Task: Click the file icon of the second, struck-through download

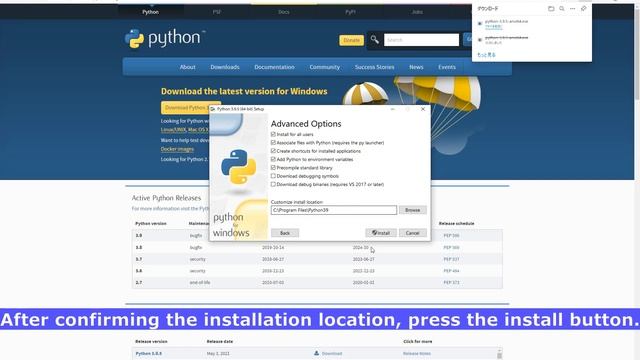Action: click(x=480, y=40)
